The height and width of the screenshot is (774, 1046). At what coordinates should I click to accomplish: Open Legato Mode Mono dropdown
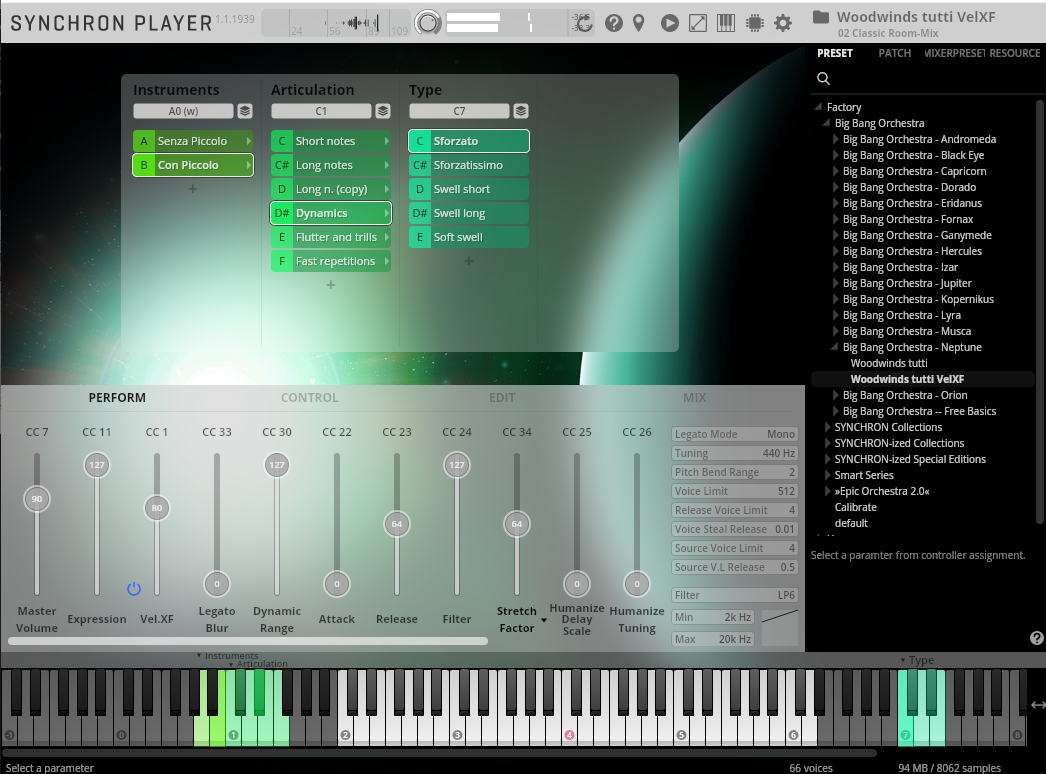point(734,434)
